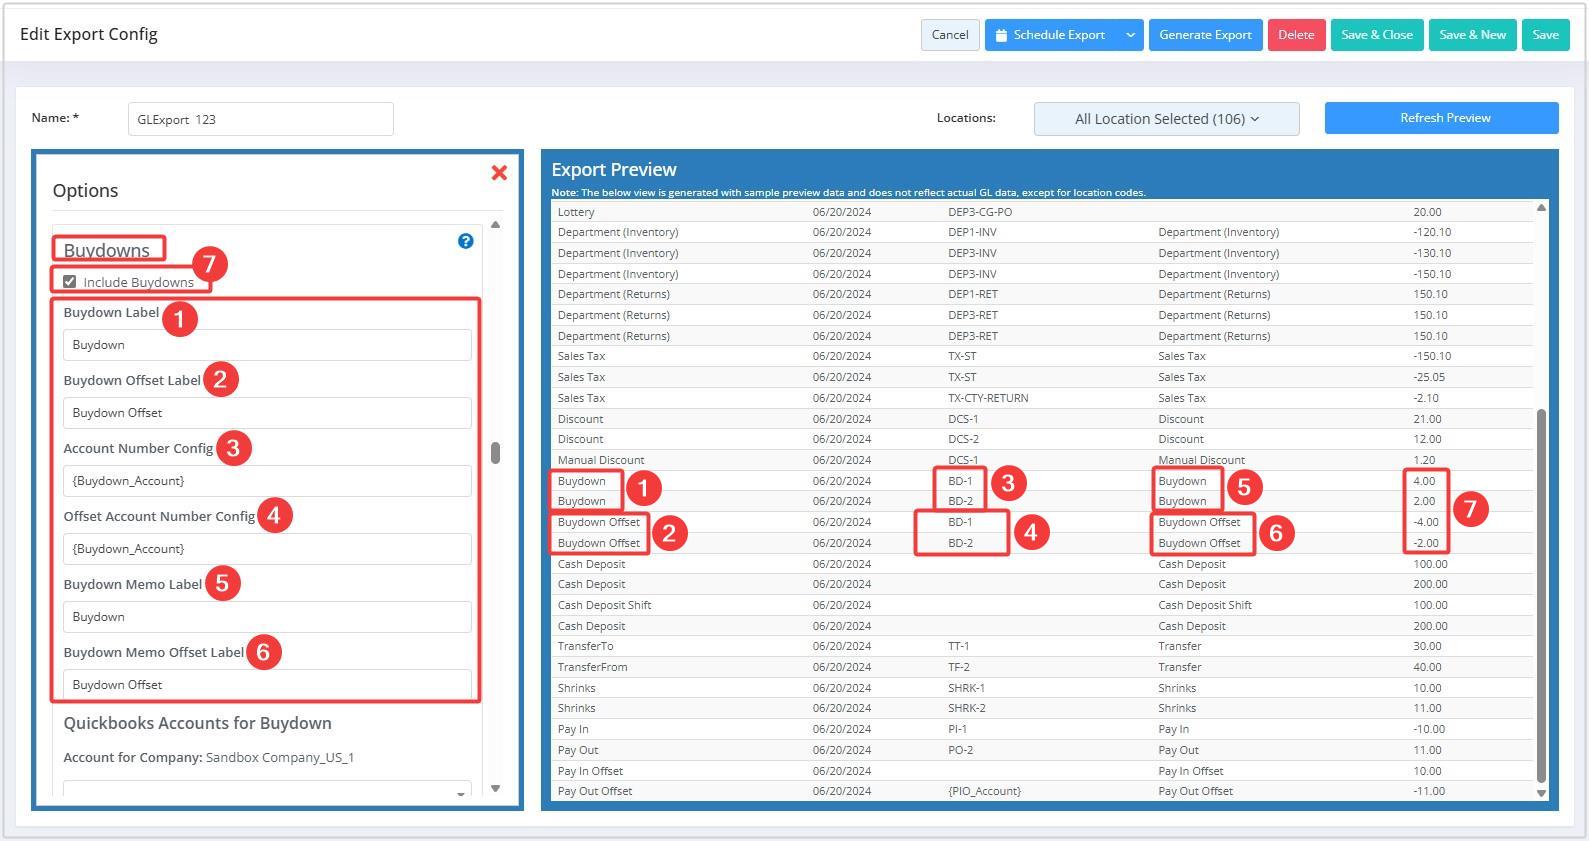
Task: Open the All Location Selected dropdown
Action: click(1166, 119)
